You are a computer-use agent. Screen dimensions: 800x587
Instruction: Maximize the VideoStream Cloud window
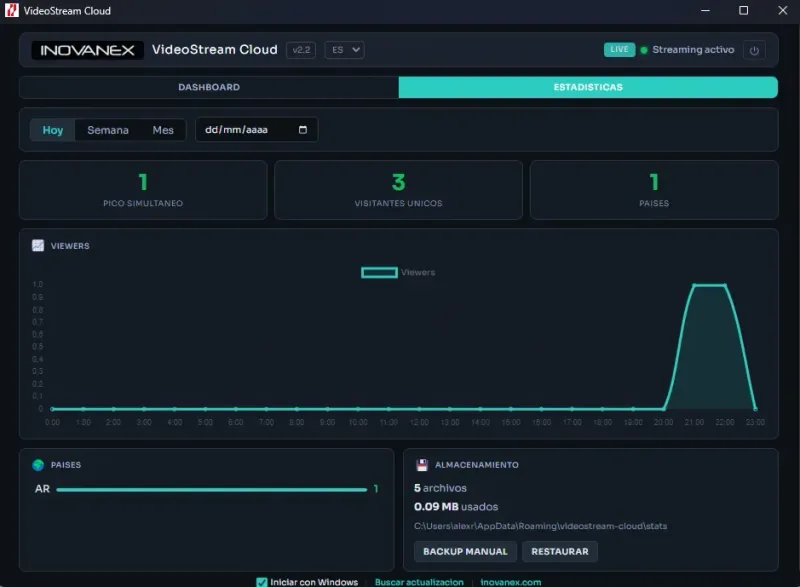point(743,10)
